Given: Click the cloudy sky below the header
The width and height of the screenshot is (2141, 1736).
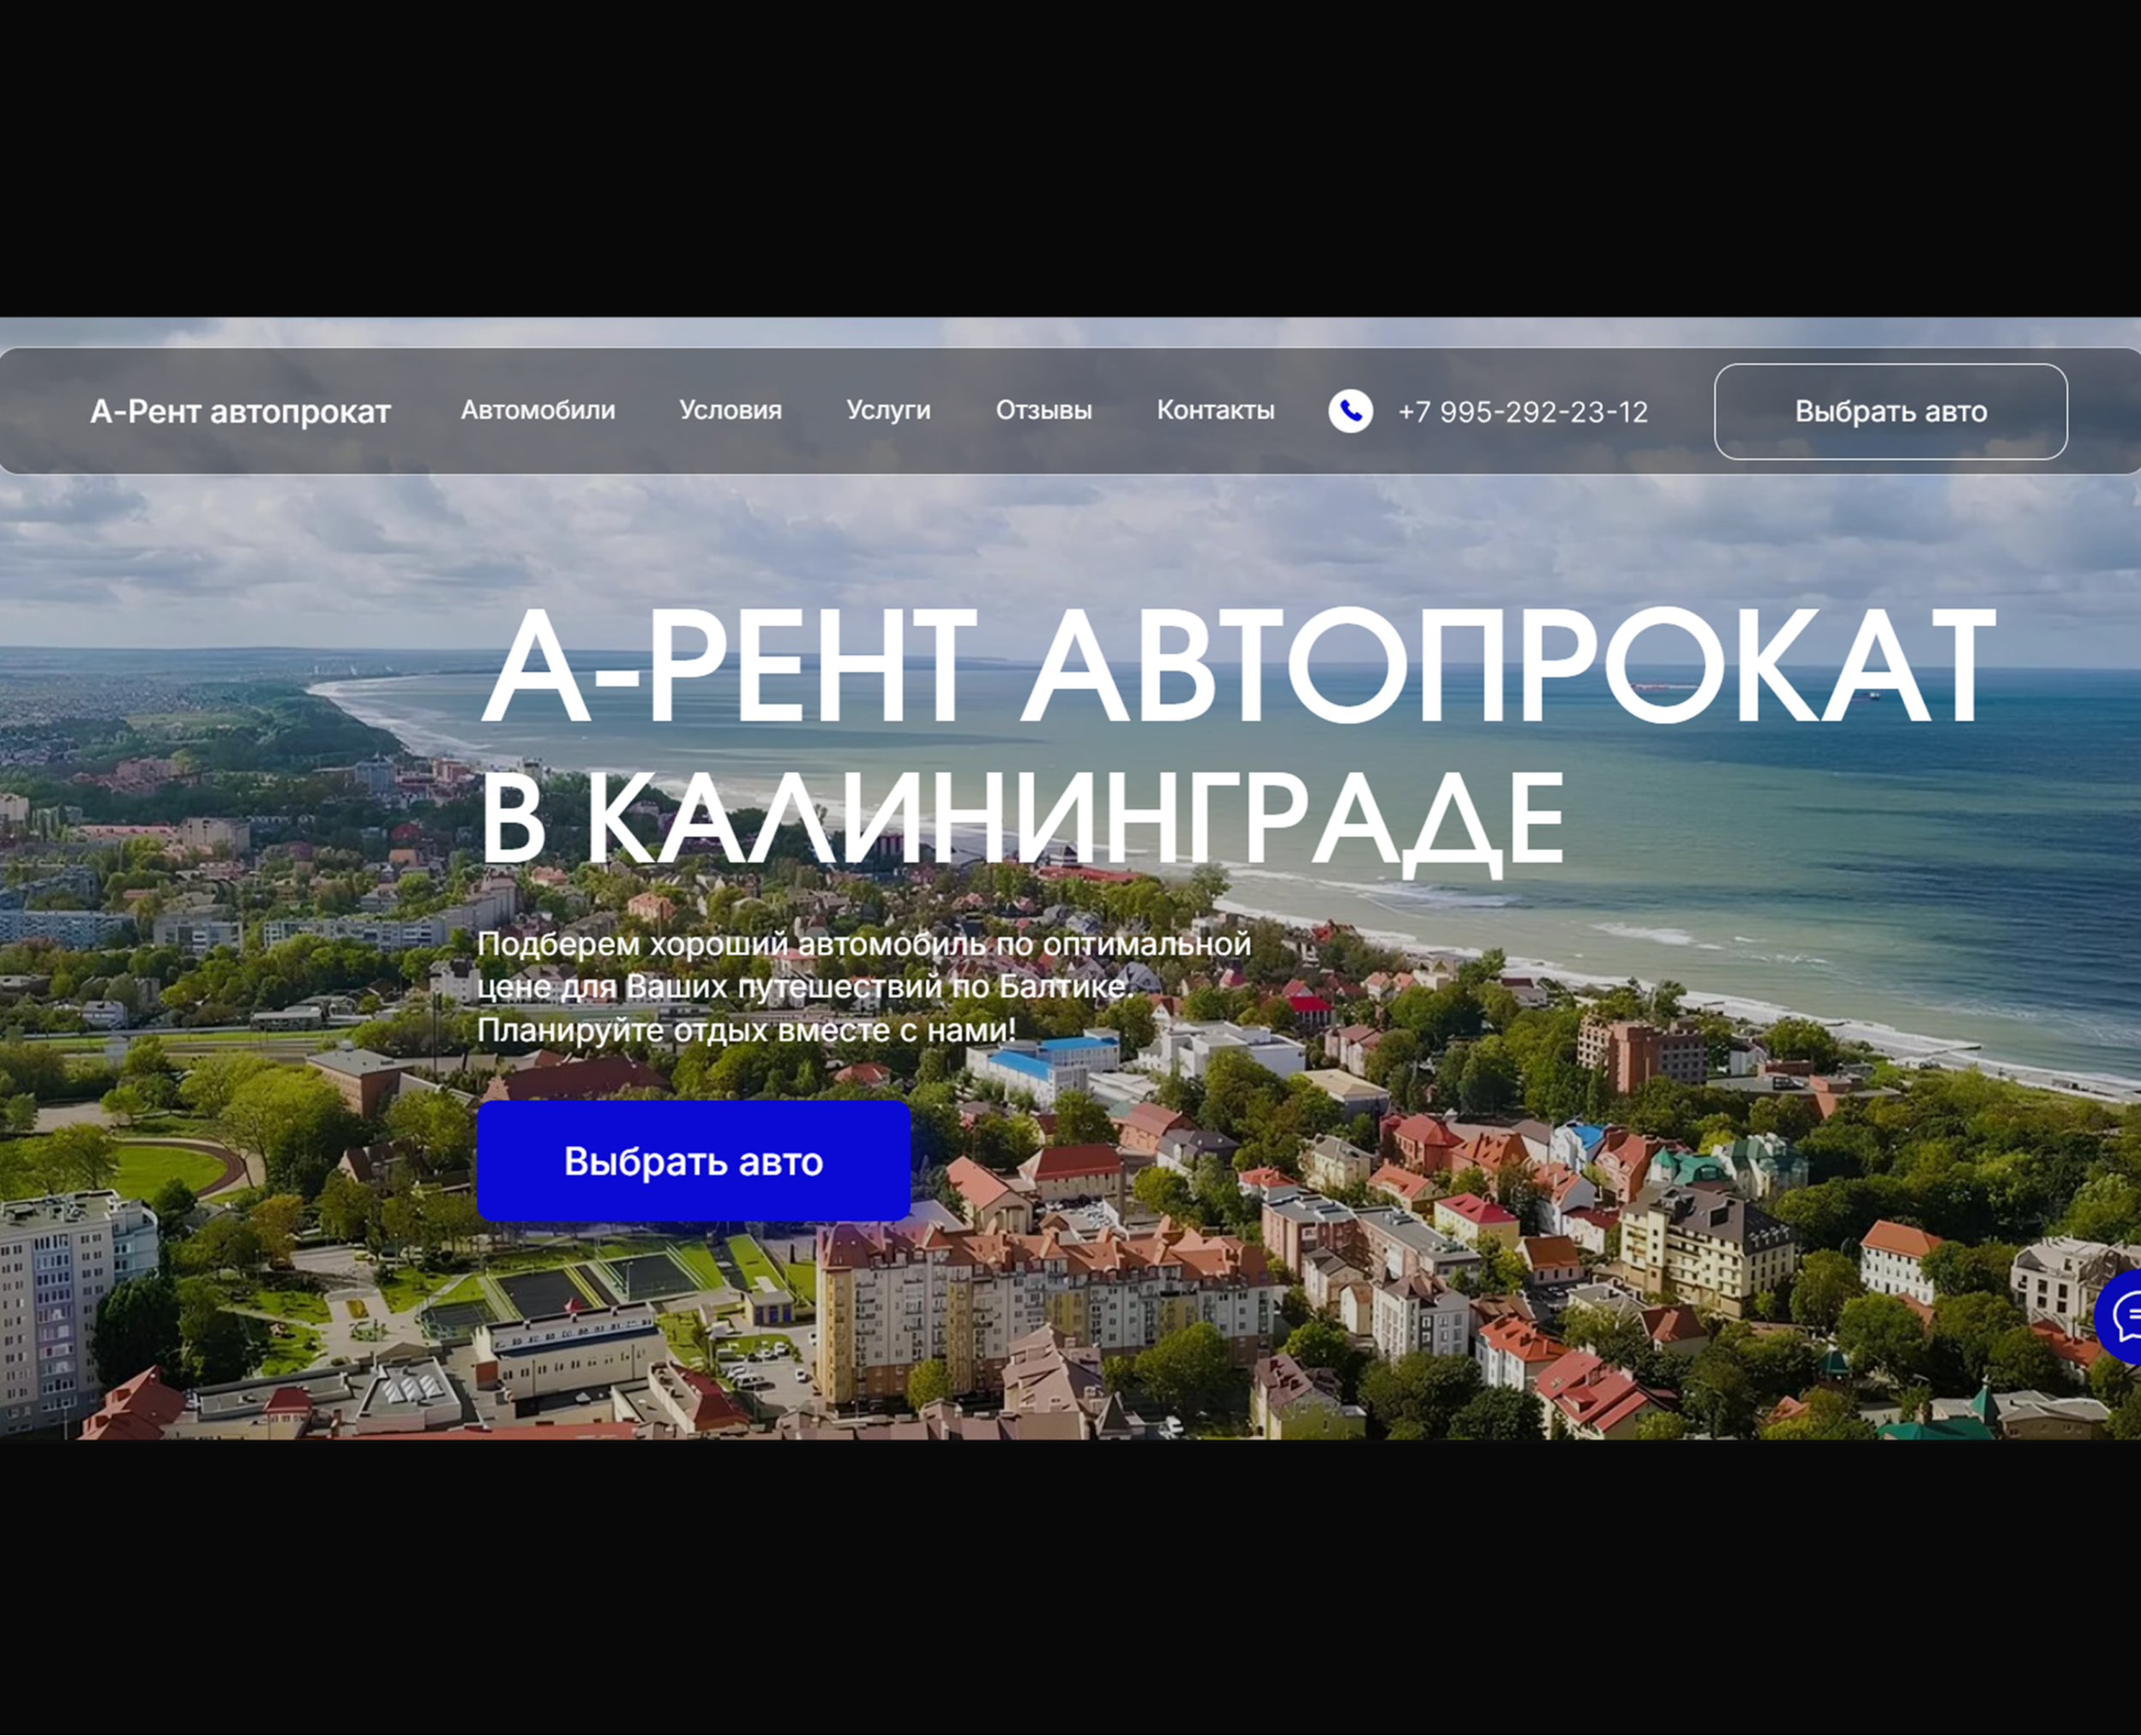Looking at the screenshot, I should click(x=1000, y=540).
